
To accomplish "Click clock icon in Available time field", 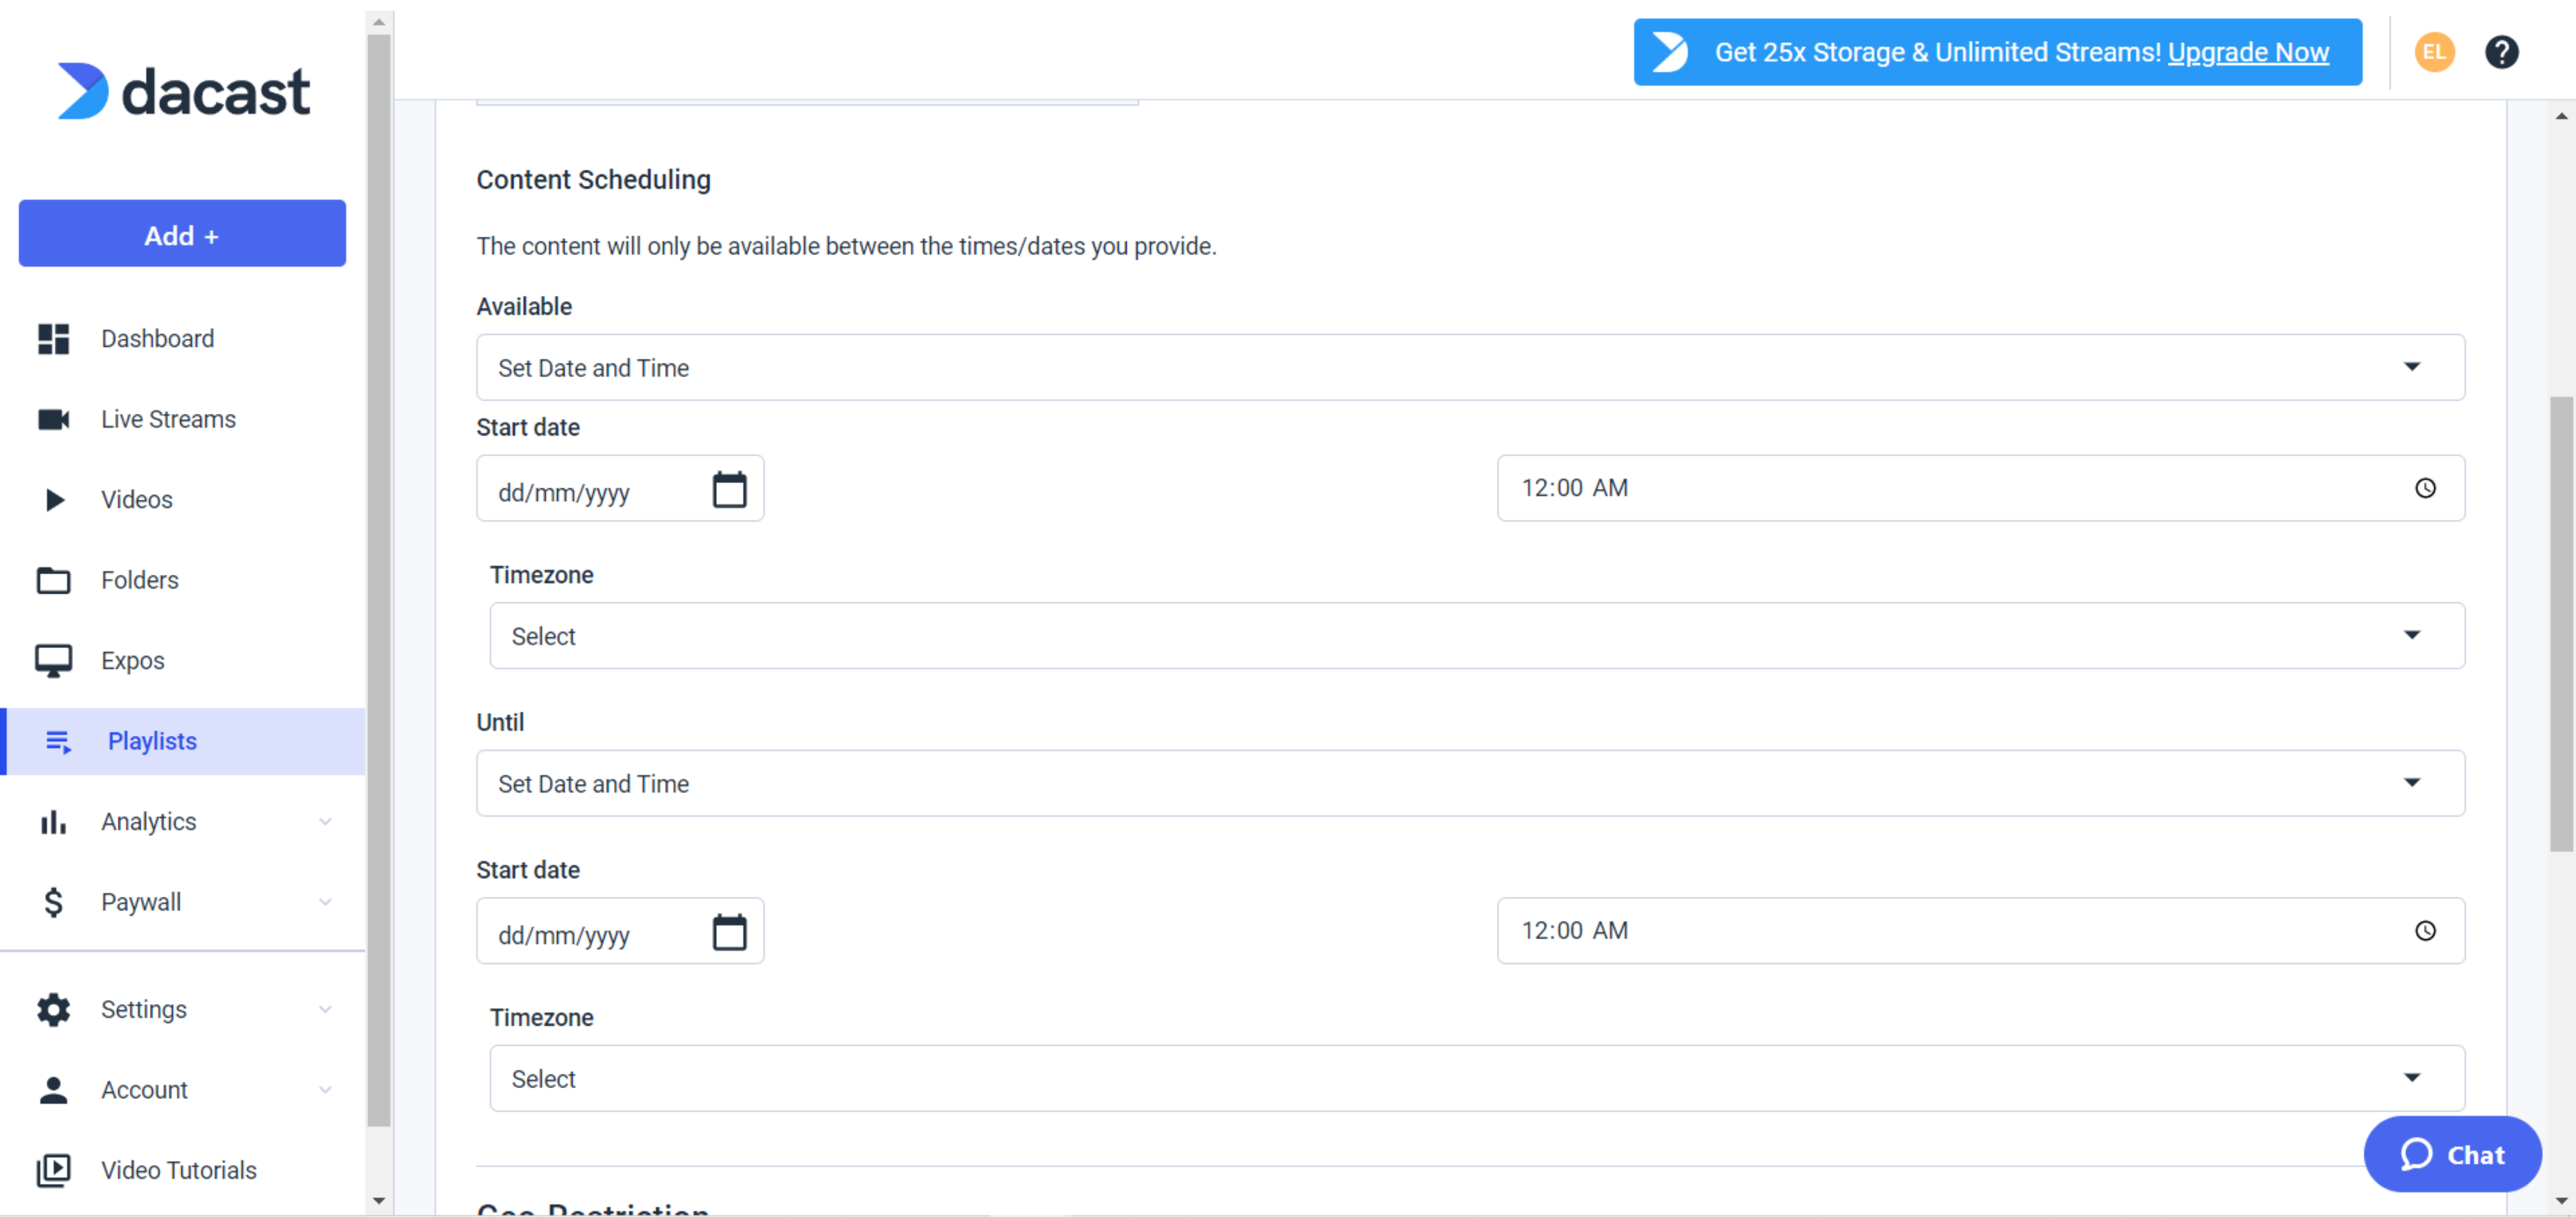I will [2425, 488].
